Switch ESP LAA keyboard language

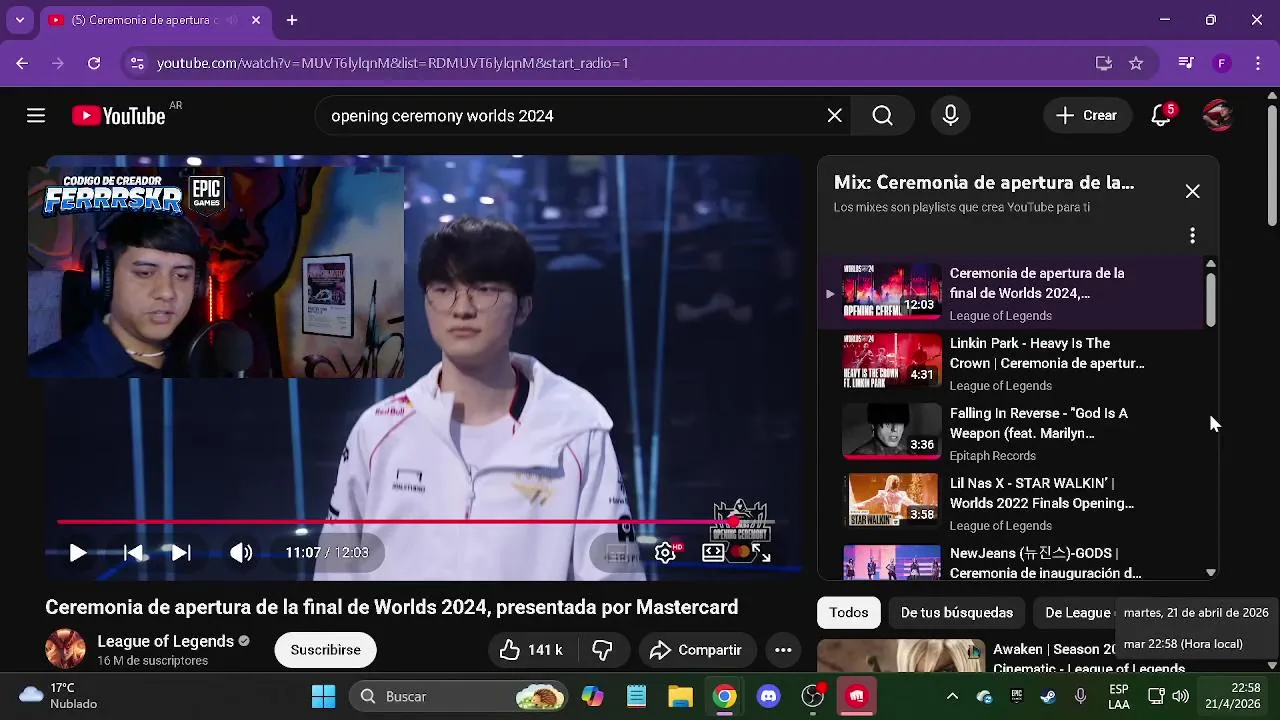[x=1119, y=696]
